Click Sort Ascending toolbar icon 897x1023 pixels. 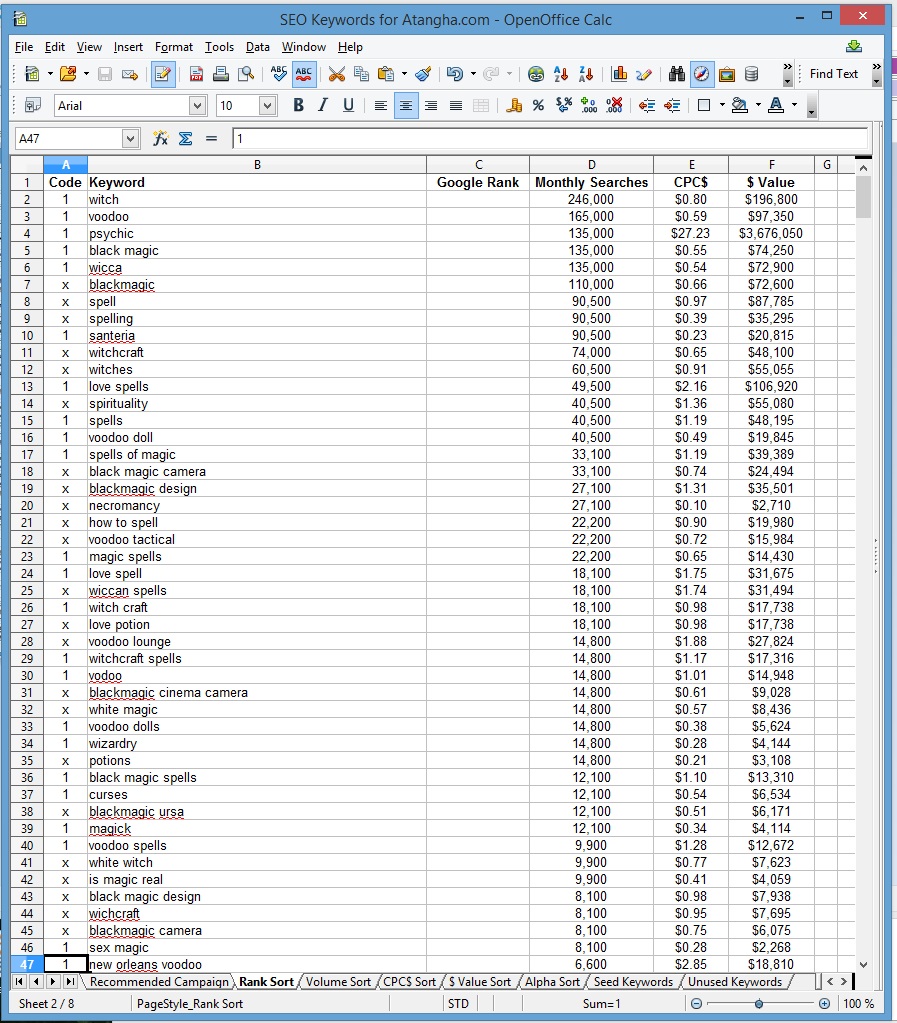pyautogui.click(x=561, y=74)
